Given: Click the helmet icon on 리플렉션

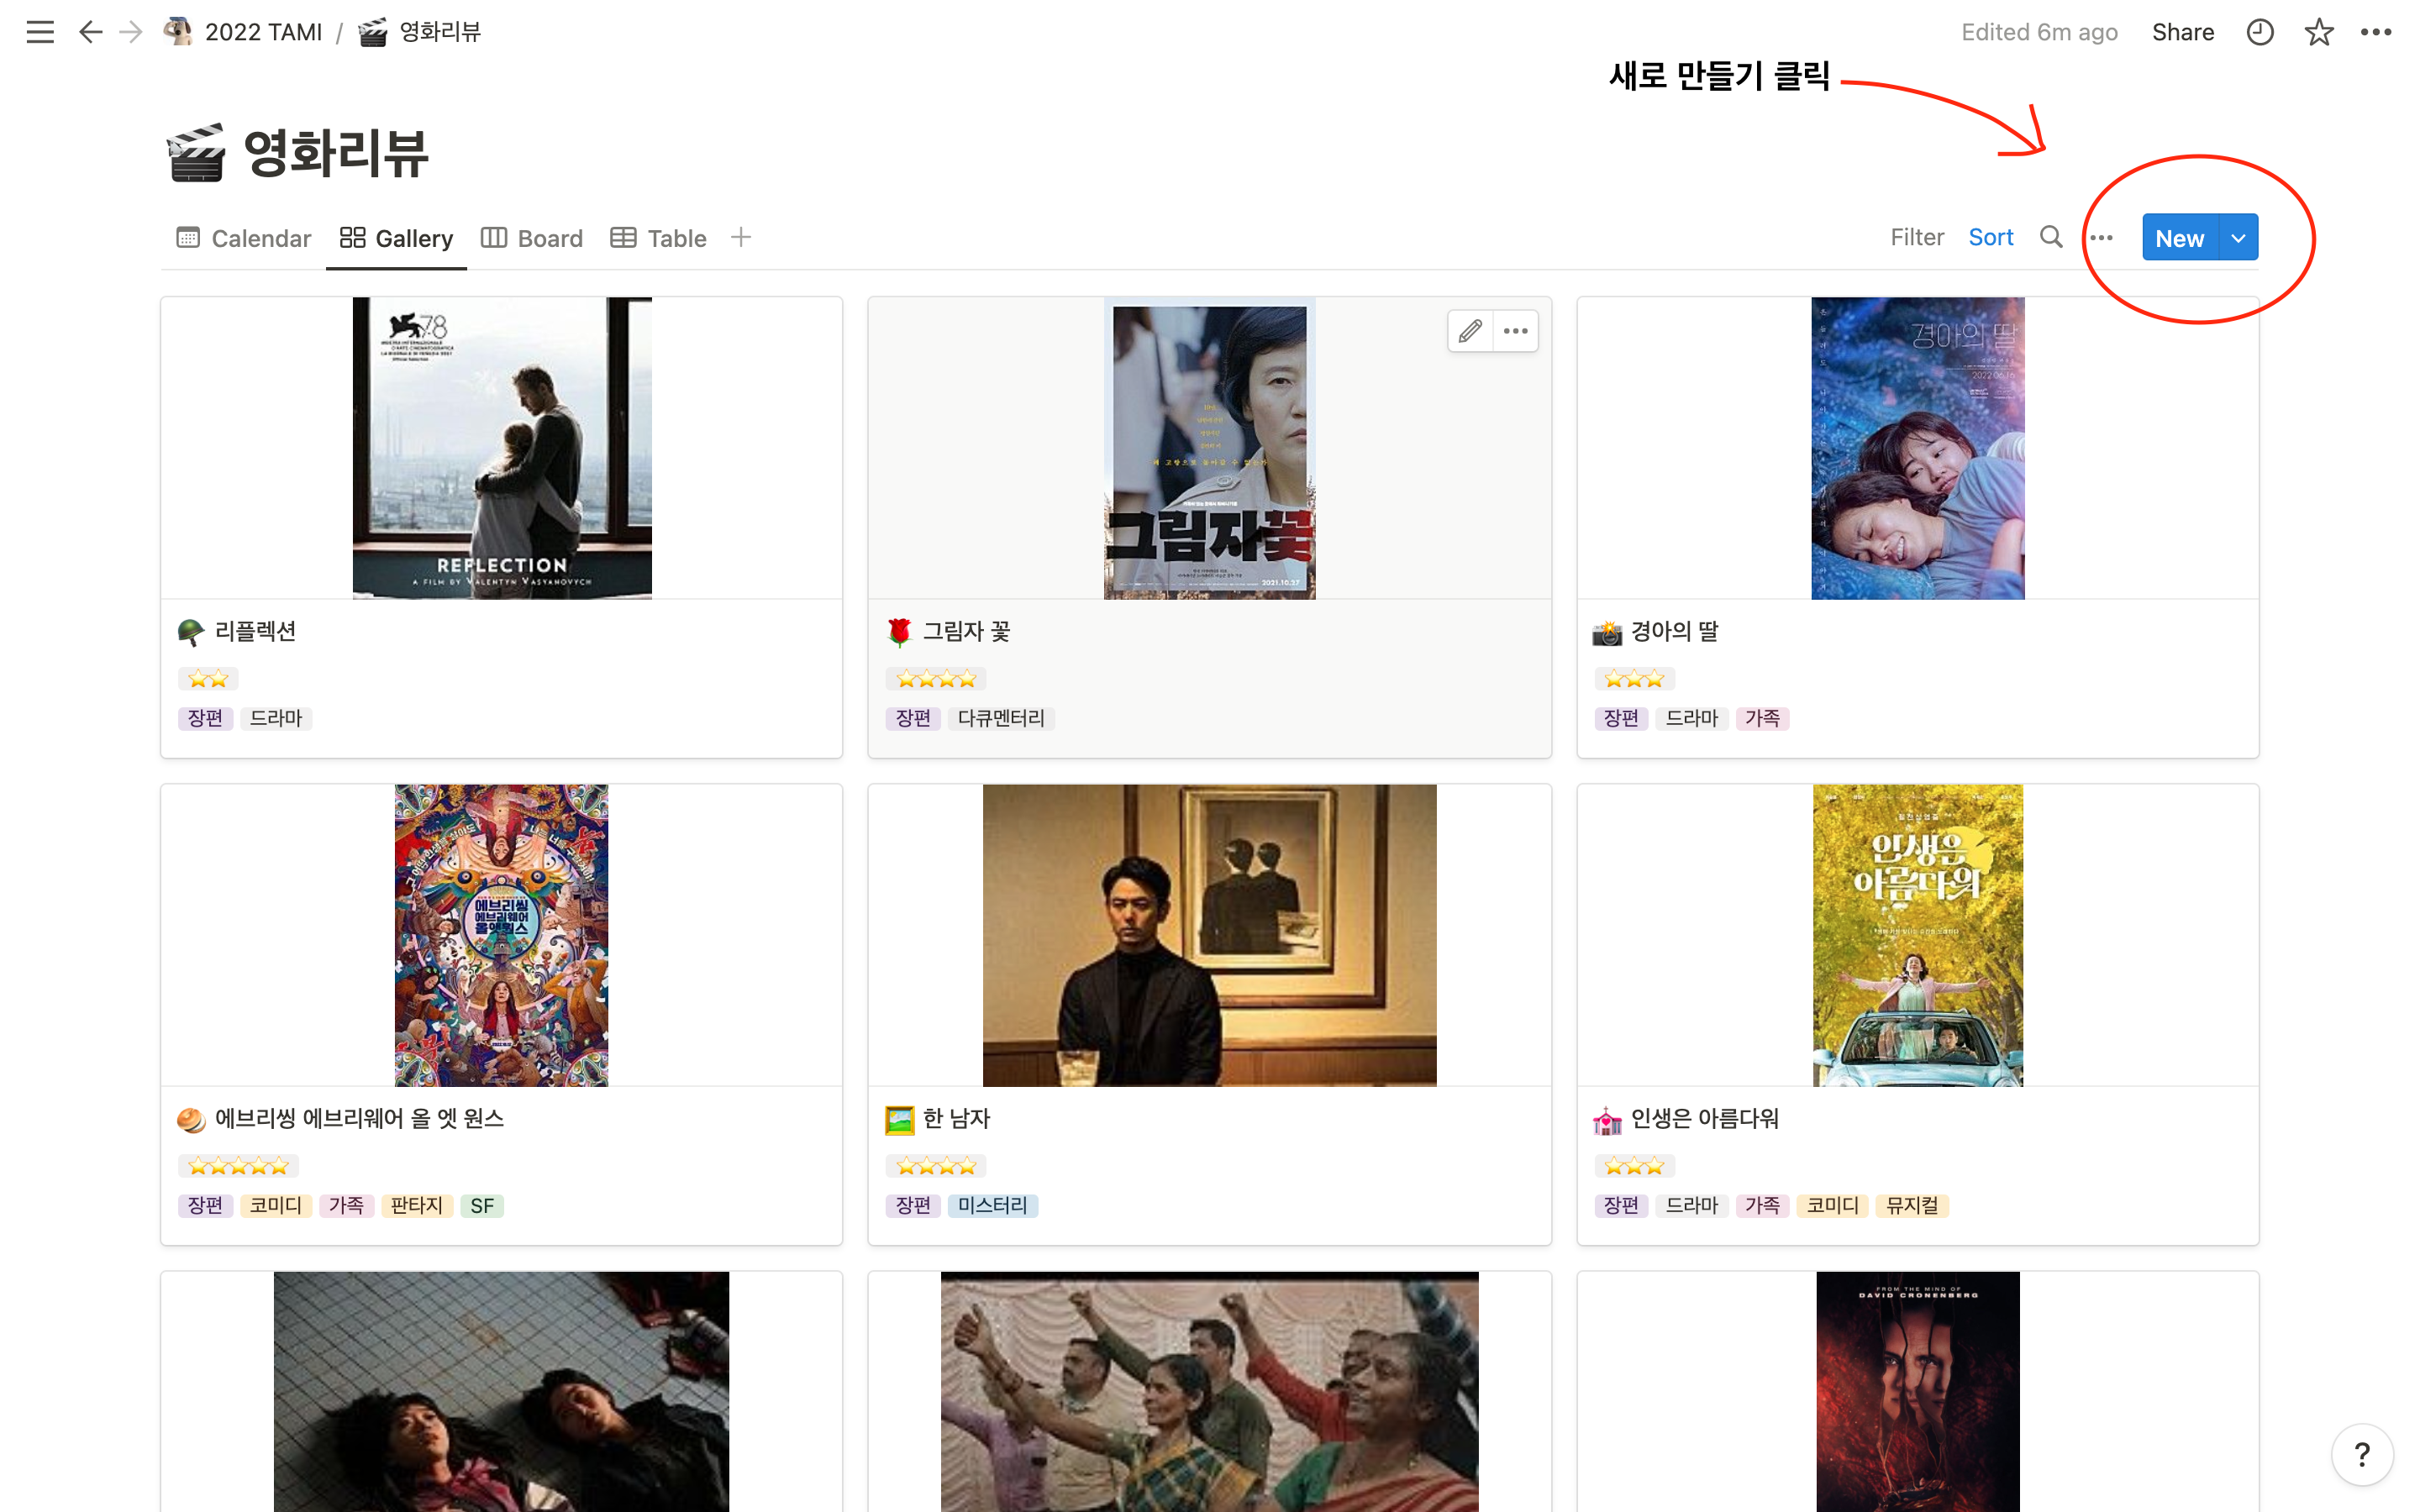Looking at the screenshot, I should (x=191, y=632).
